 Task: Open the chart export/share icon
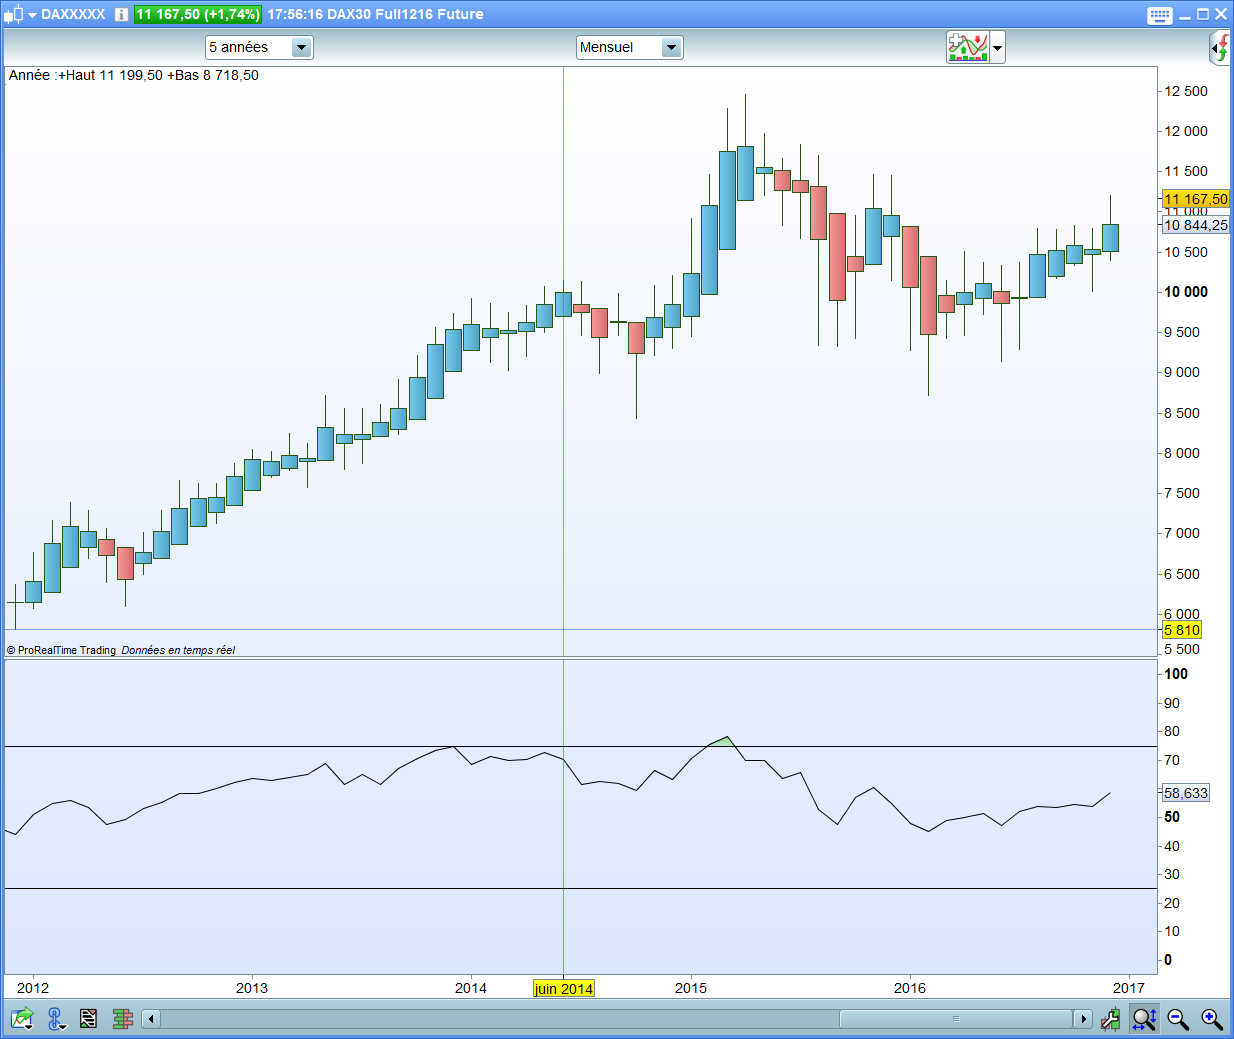(22, 1019)
